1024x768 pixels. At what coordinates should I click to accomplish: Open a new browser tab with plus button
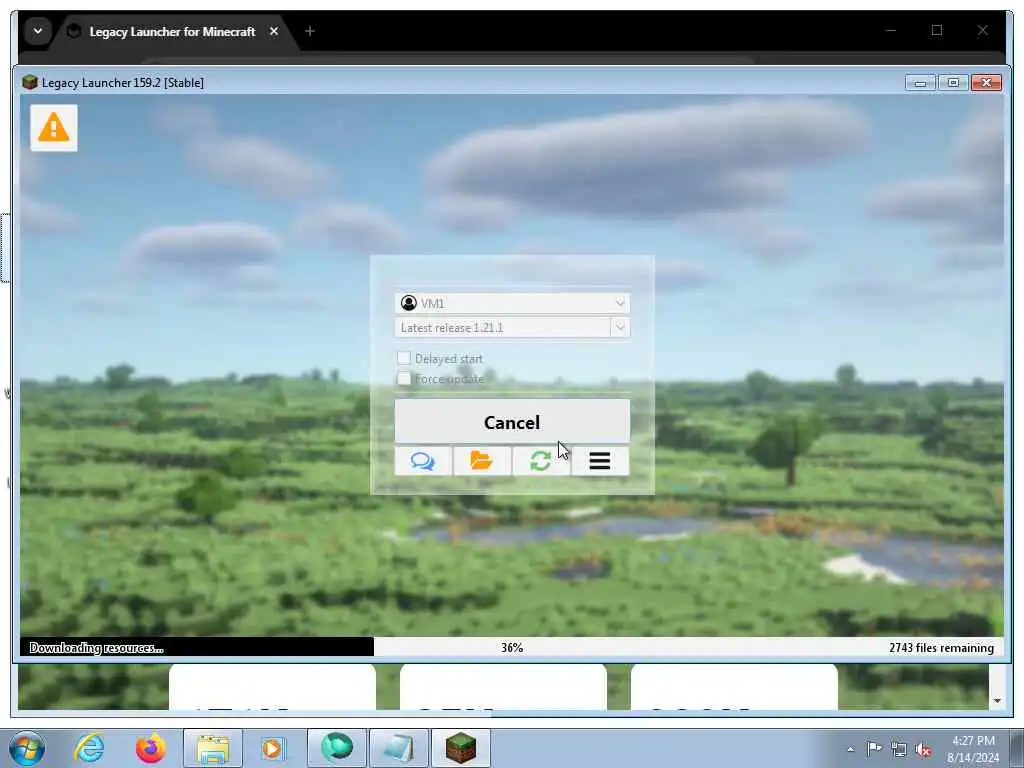(x=310, y=31)
